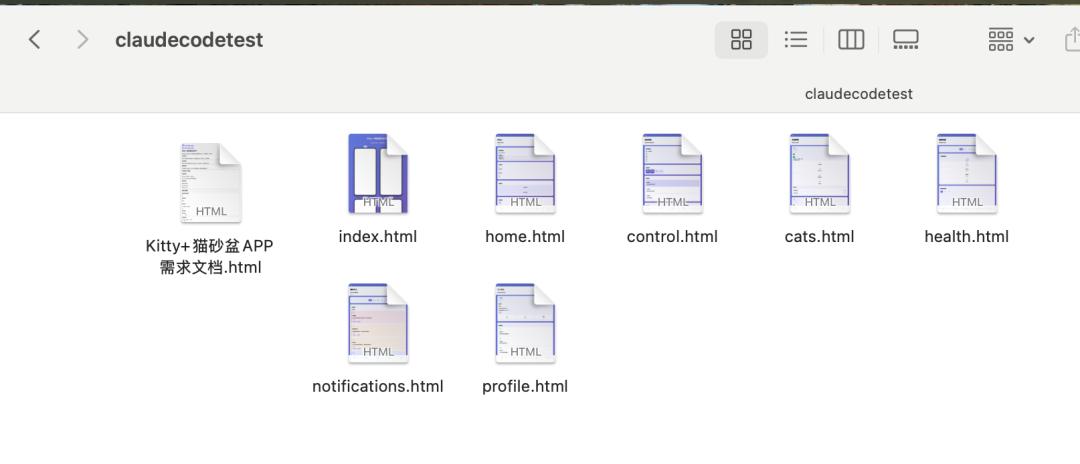Click the profile.html filename label
The image size is (1080, 464).
point(525,386)
